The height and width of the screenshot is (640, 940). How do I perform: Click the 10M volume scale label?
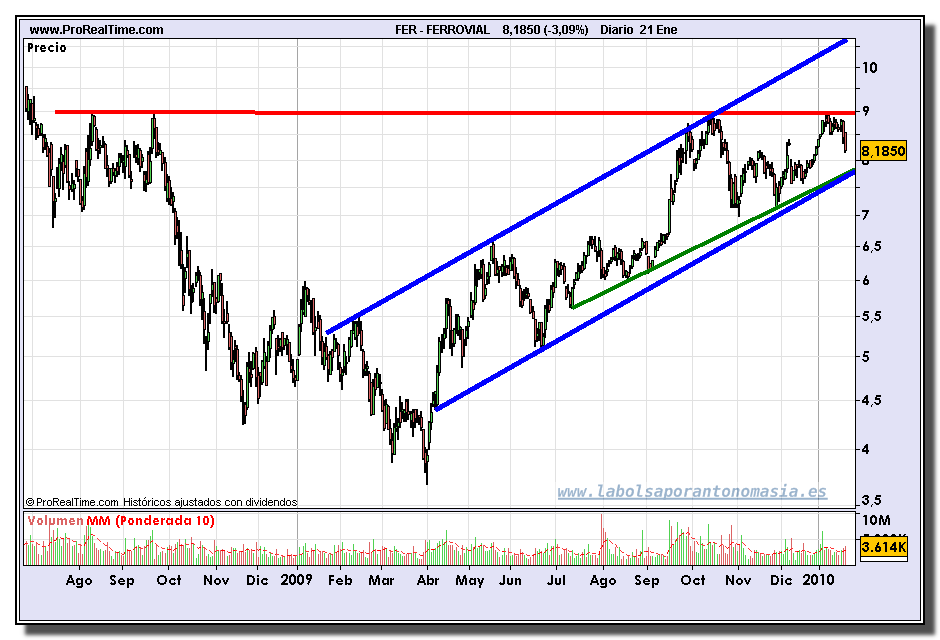[x=876, y=520]
